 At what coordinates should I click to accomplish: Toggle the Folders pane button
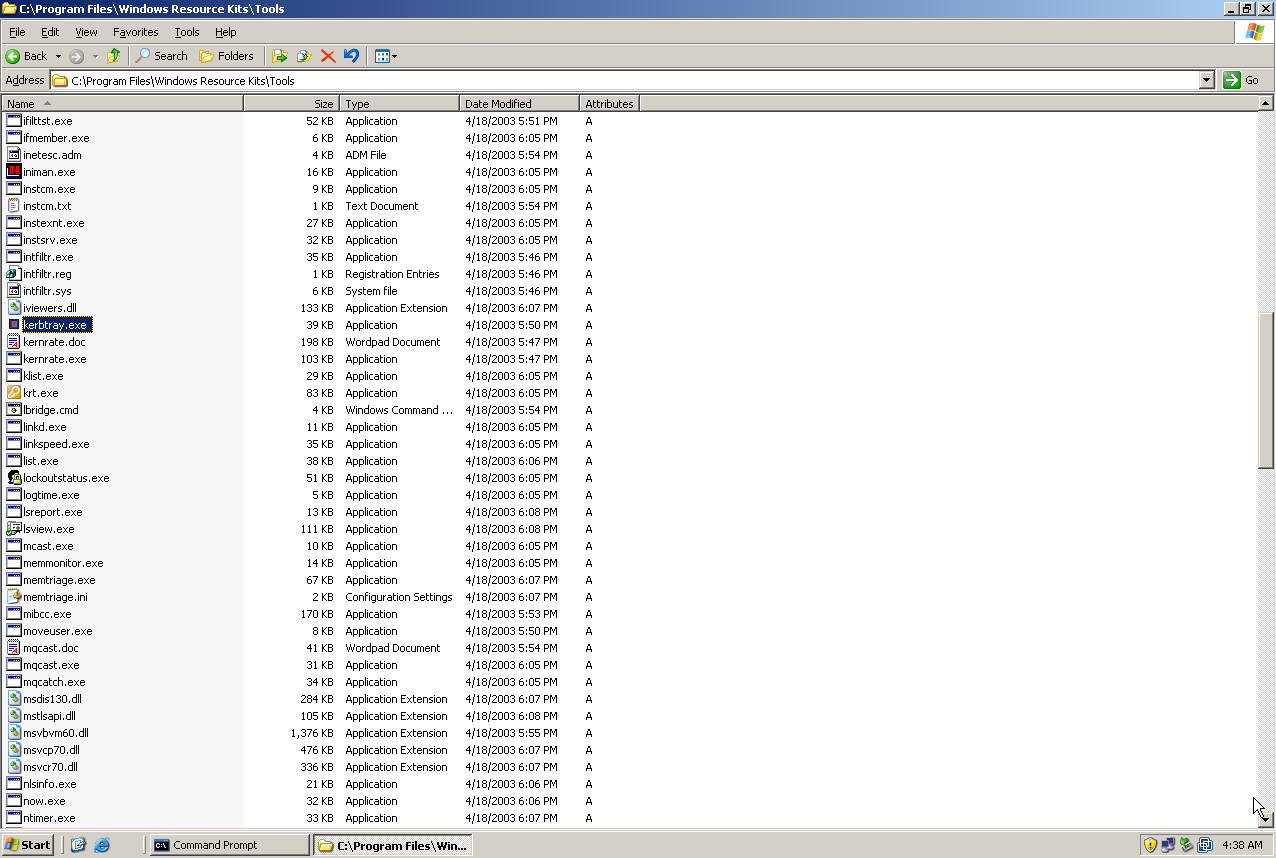tap(227, 56)
